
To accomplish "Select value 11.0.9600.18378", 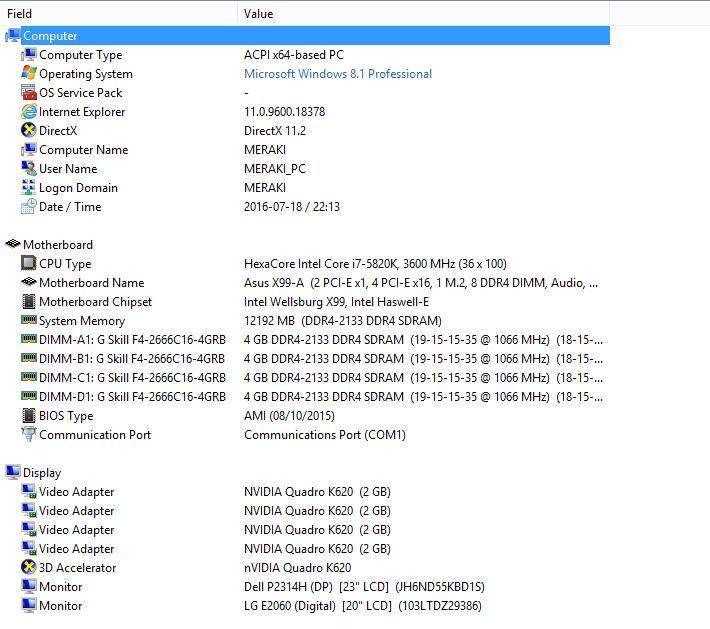I will (x=284, y=112).
